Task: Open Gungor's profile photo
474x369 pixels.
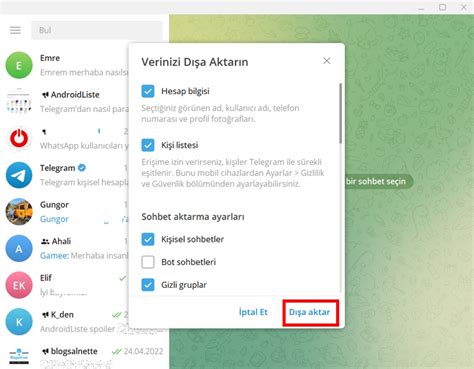Action: click(19, 212)
